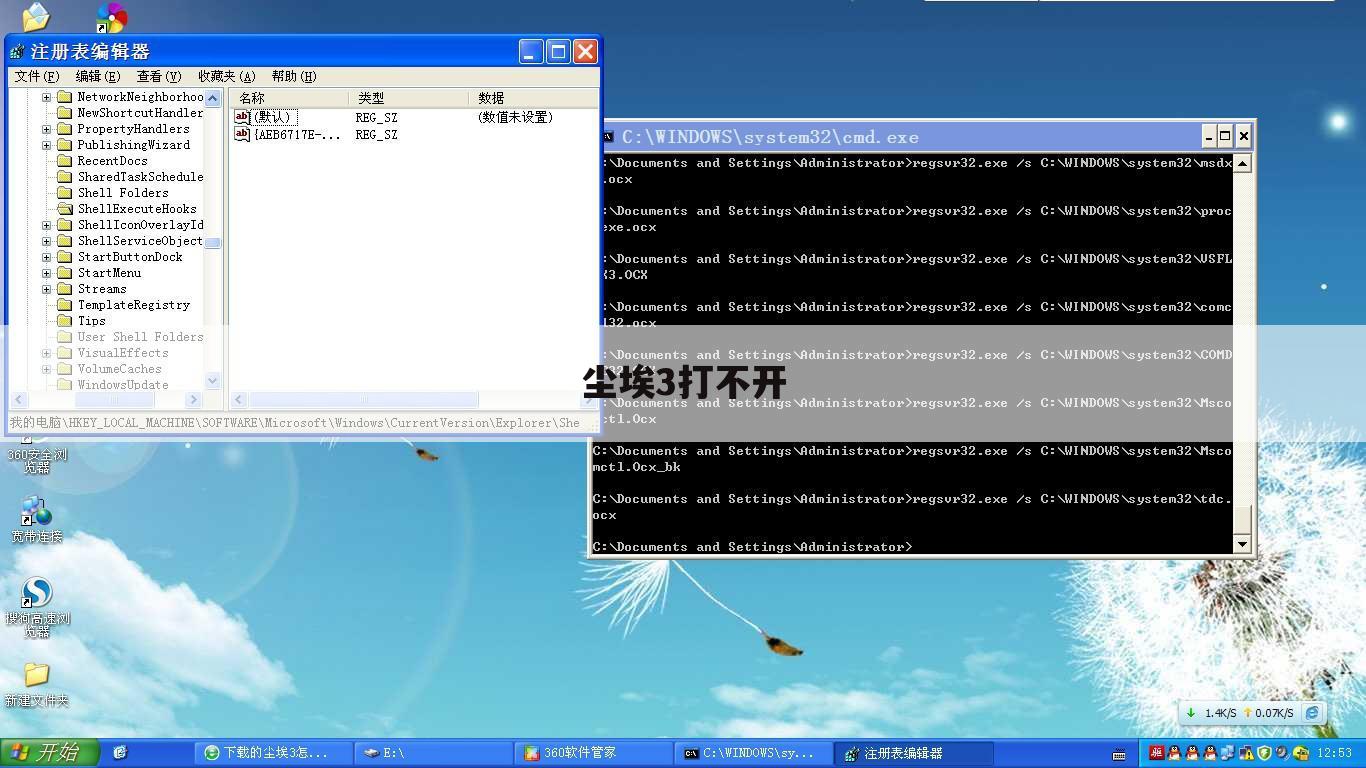The width and height of the screenshot is (1366, 768).
Task: Click the ShellExecuteHooks open folder icon
Action: [x=65, y=209]
